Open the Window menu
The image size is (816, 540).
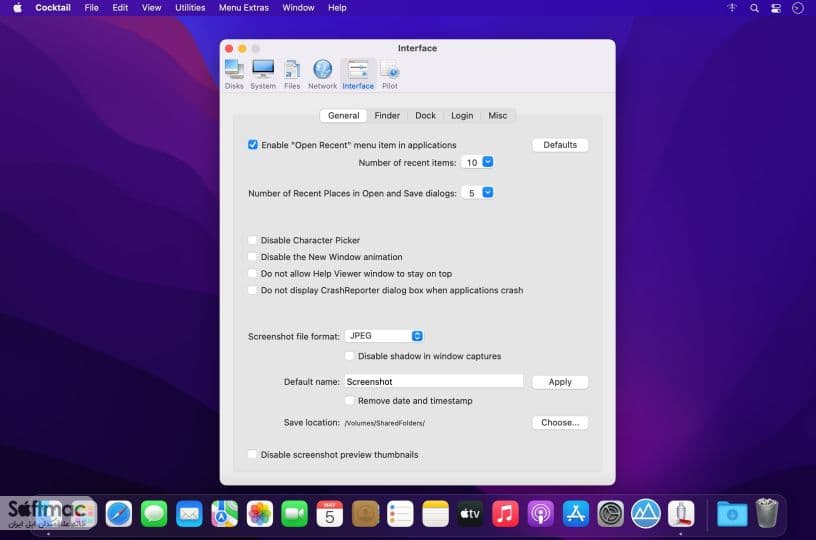pos(298,8)
